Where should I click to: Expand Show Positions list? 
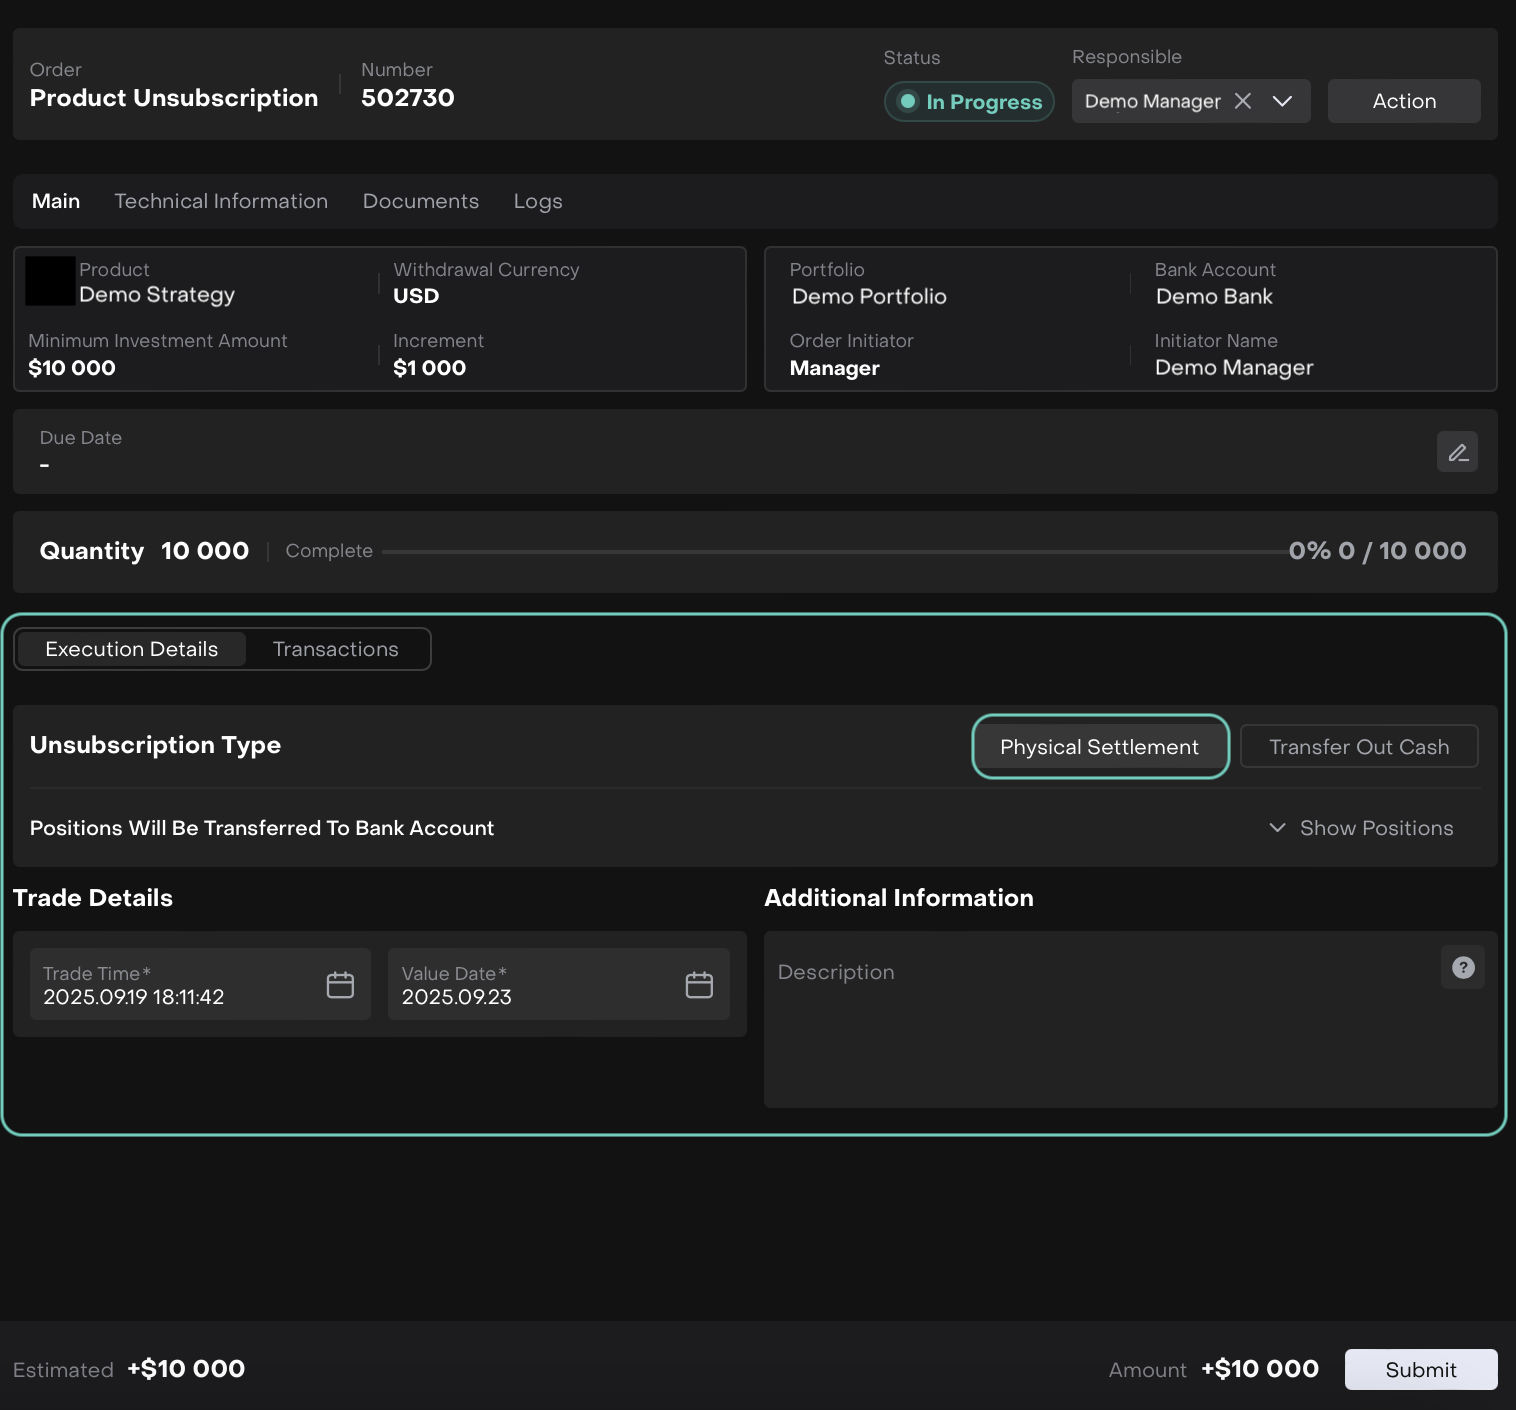coord(1361,828)
